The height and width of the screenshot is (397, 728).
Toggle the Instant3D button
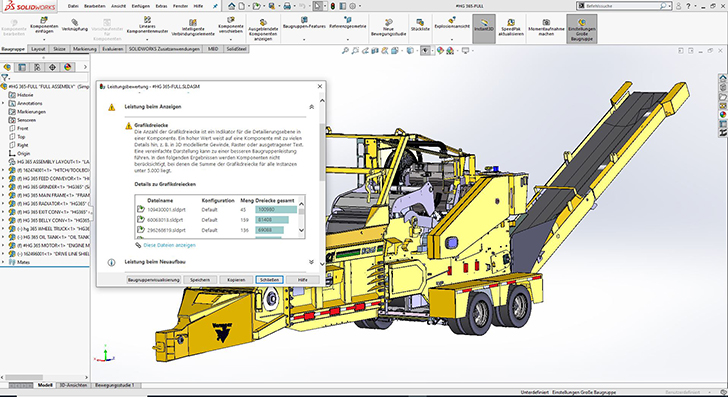(x=484, y=29)
